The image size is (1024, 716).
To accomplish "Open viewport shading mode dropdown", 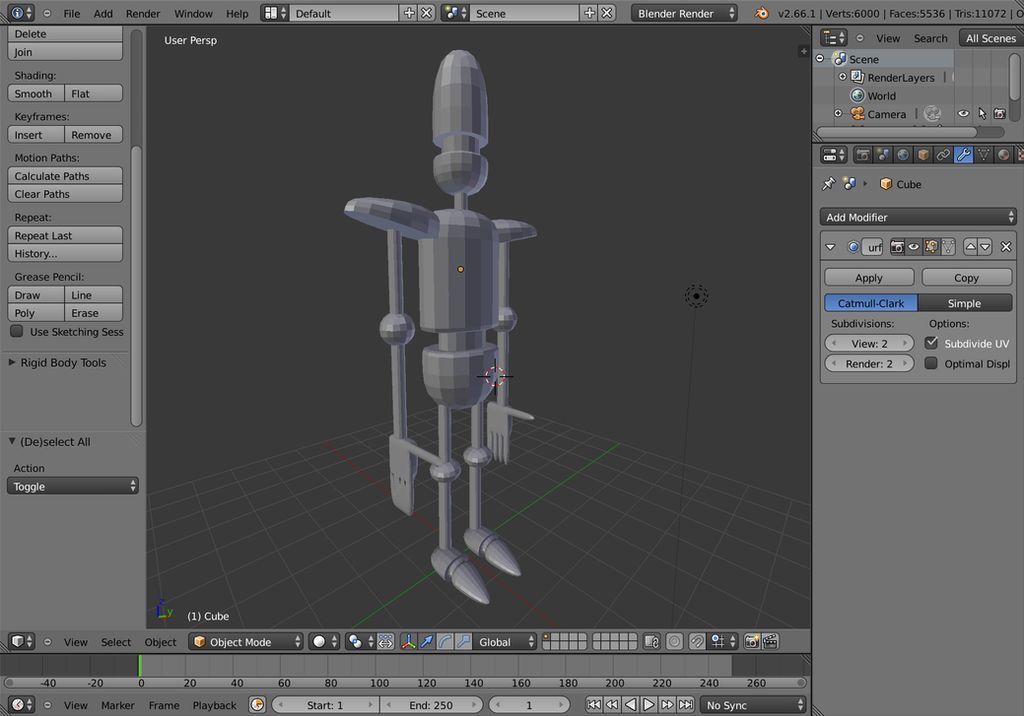I will click(x=325, y=642).
